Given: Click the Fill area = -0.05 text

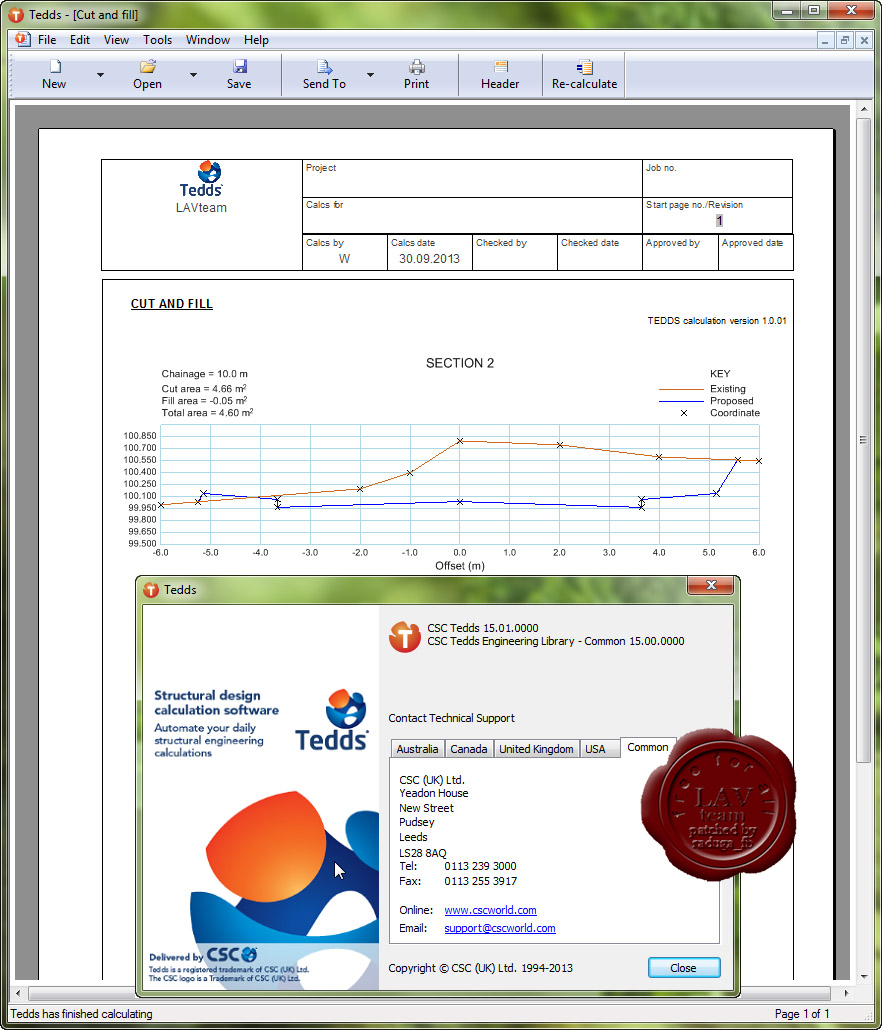Looking at the screenshot, I should pyautogui.click(x=204, y=401).
